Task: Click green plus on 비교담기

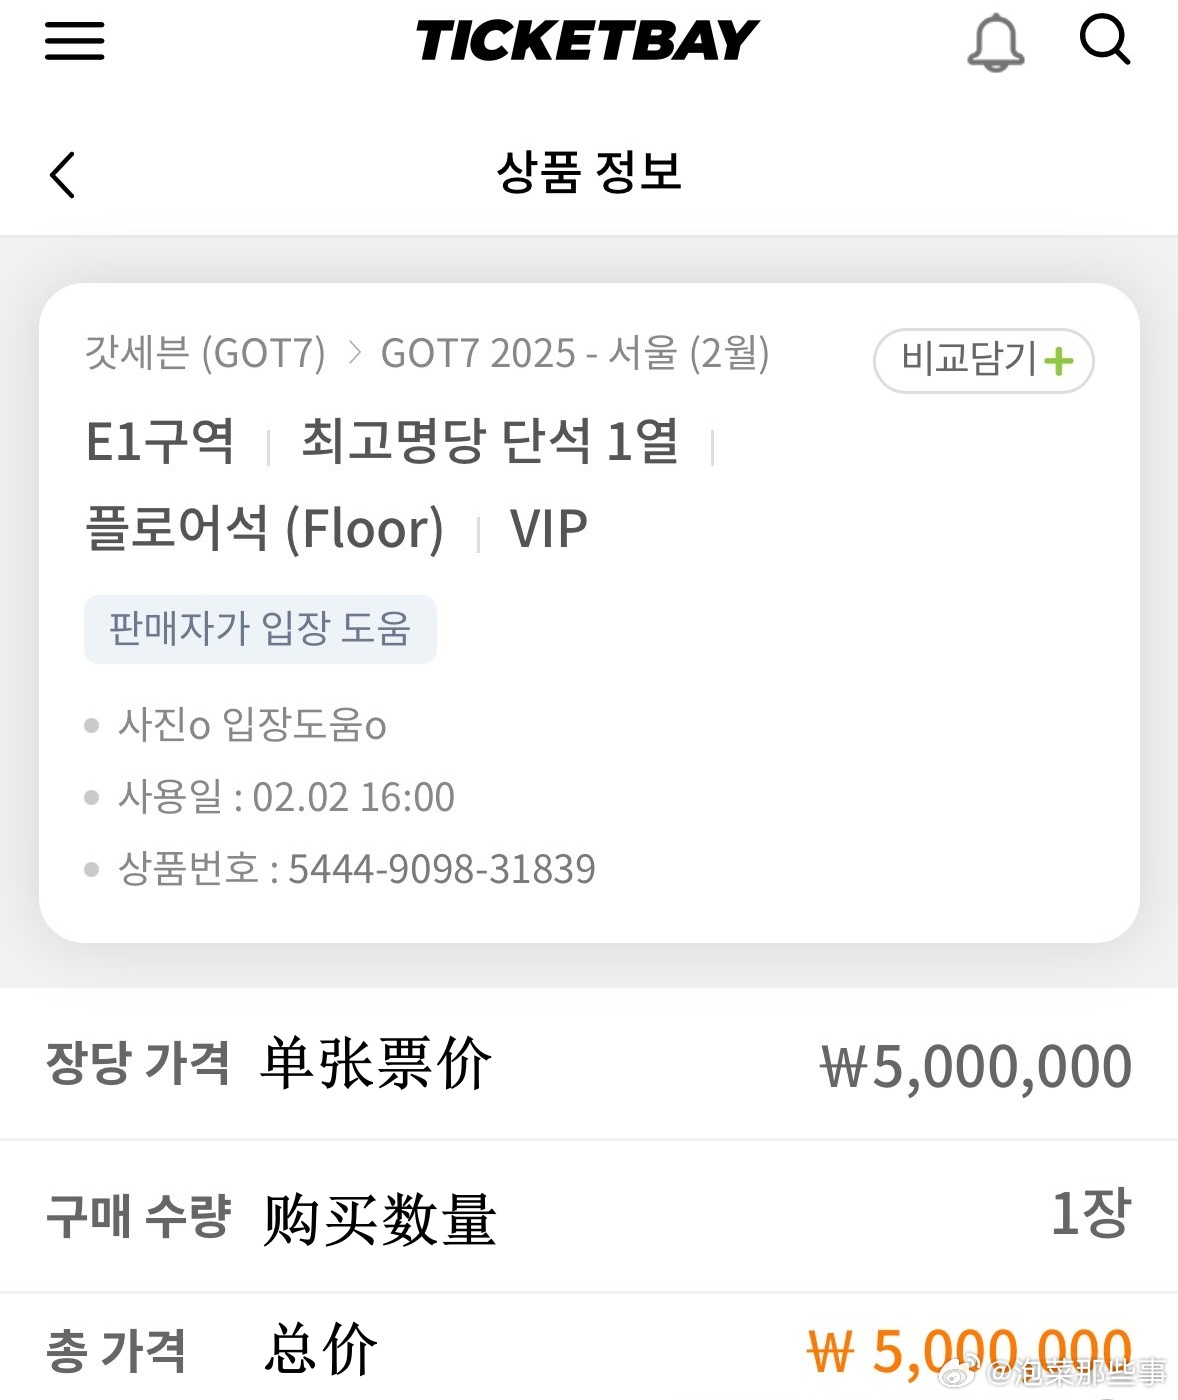Action: click(x=1058, y=361)
